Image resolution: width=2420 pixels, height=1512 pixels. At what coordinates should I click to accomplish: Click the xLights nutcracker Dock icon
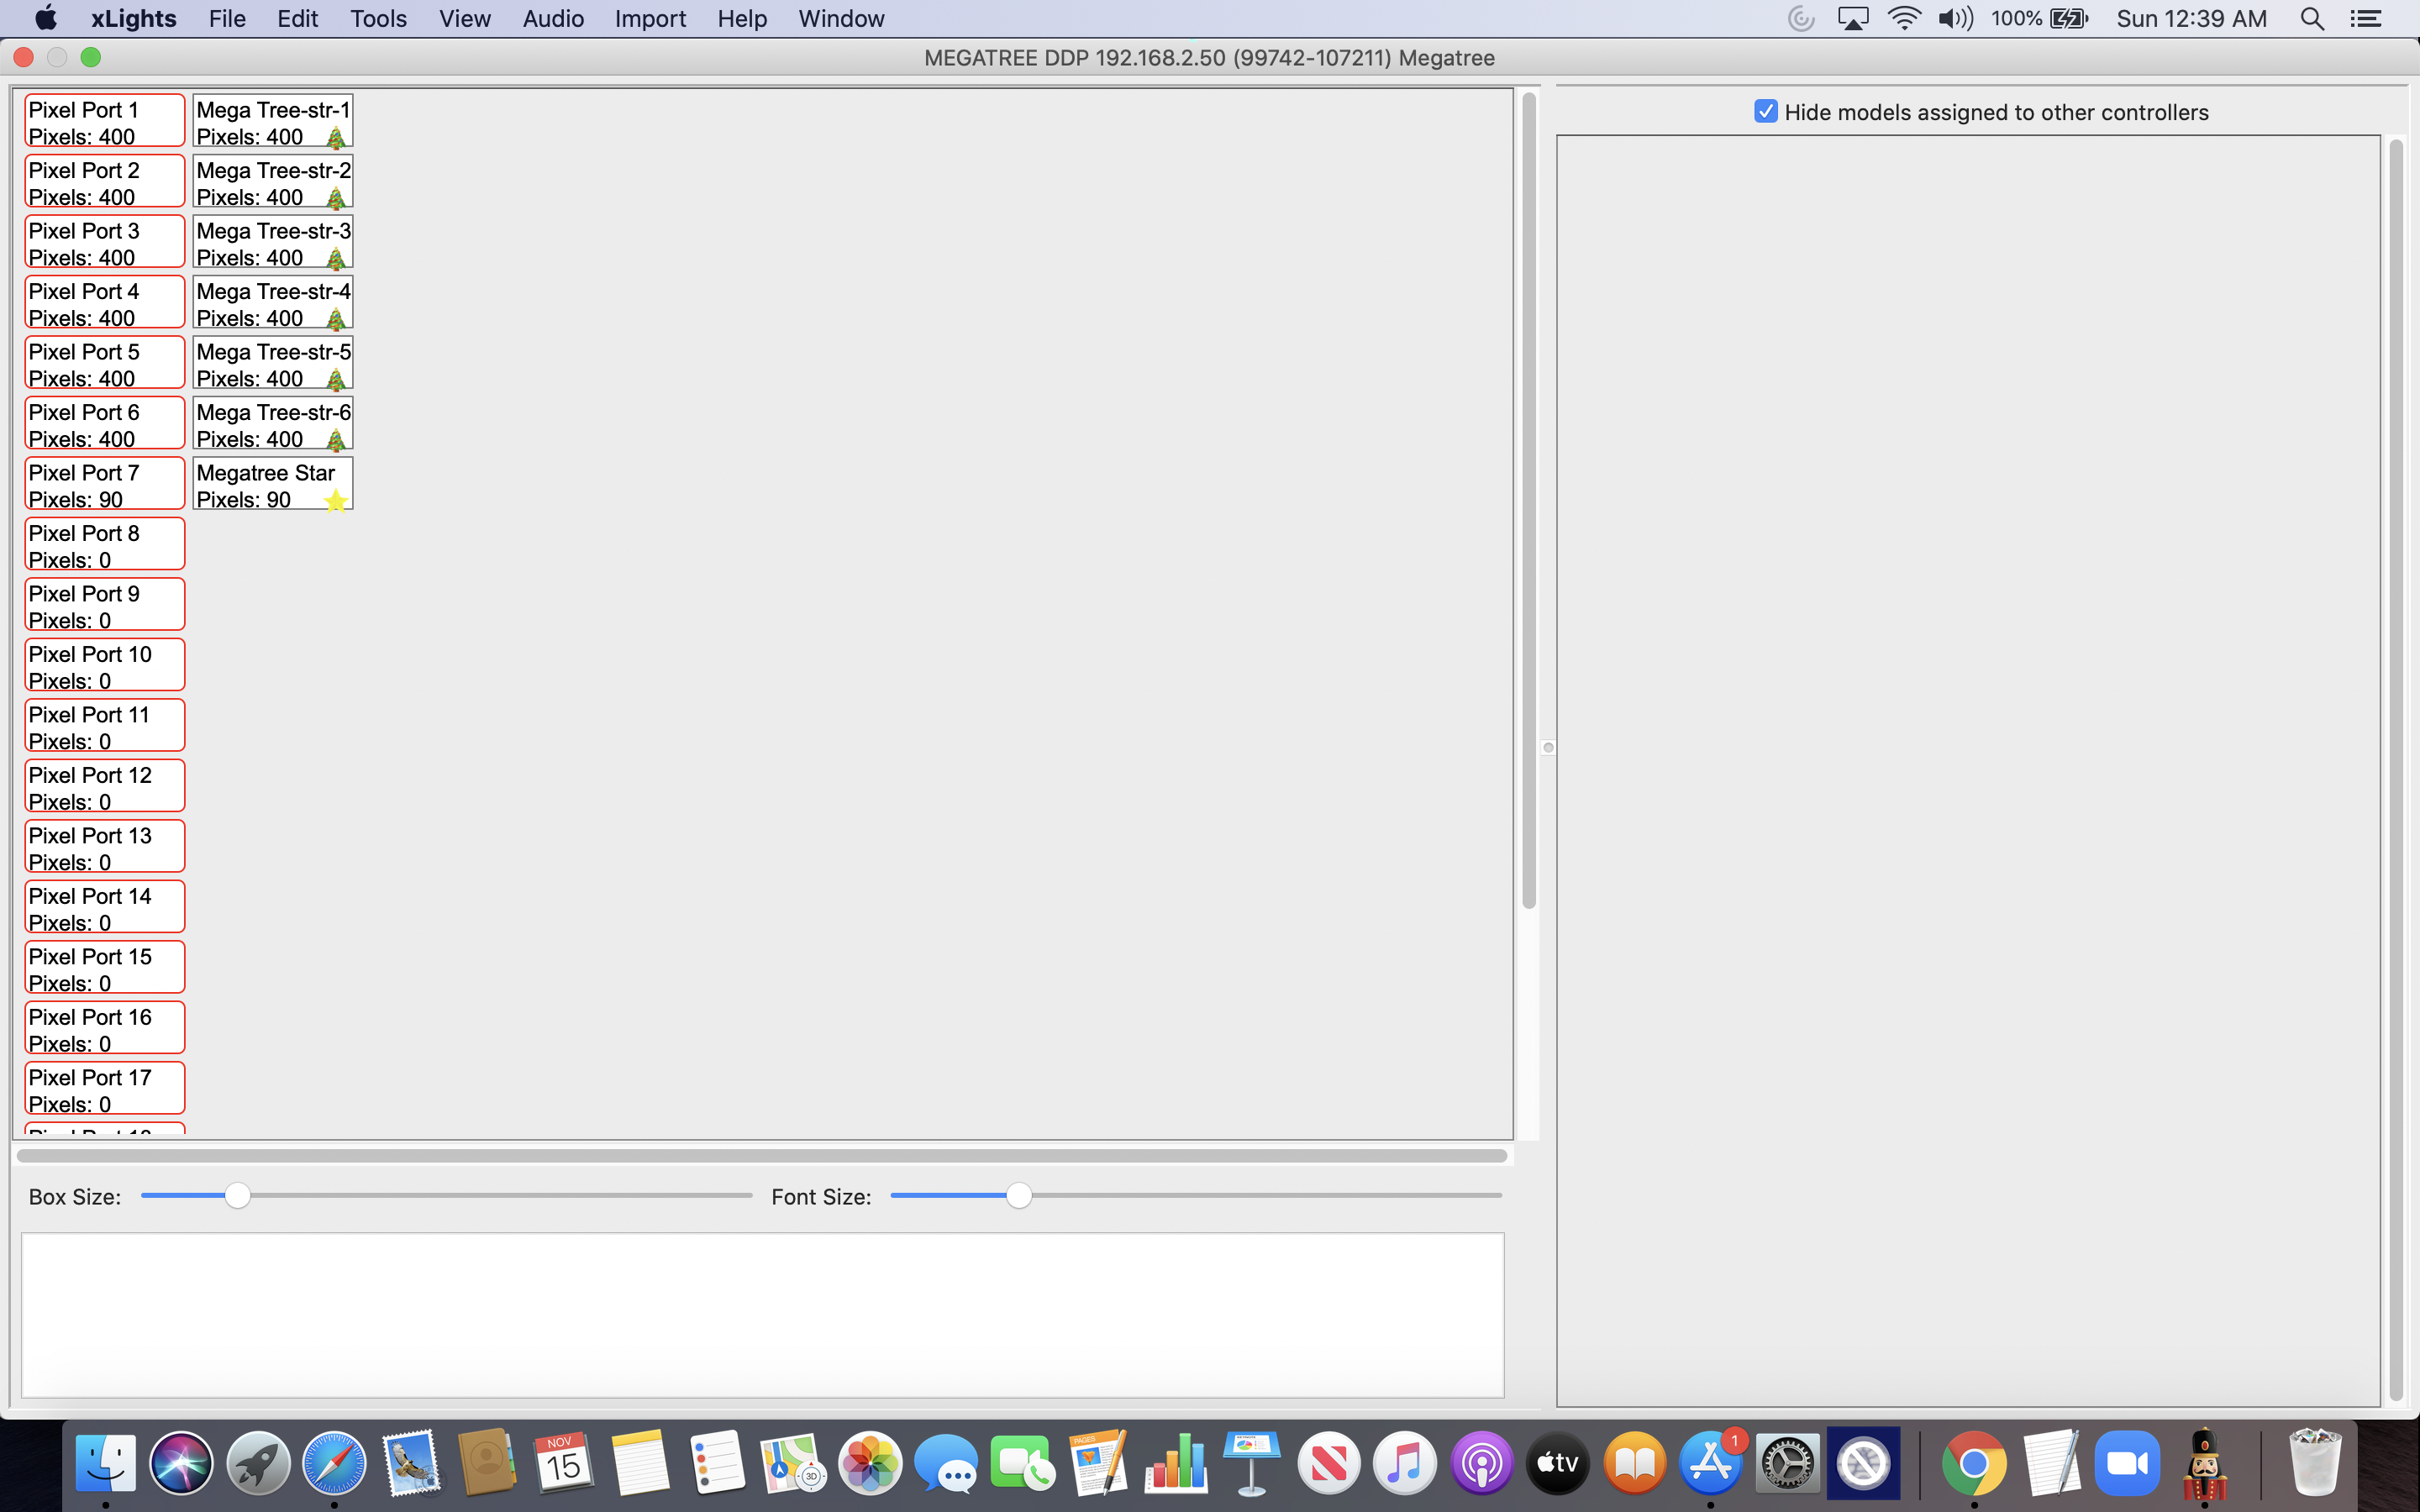click(x=2204, y=1463)
